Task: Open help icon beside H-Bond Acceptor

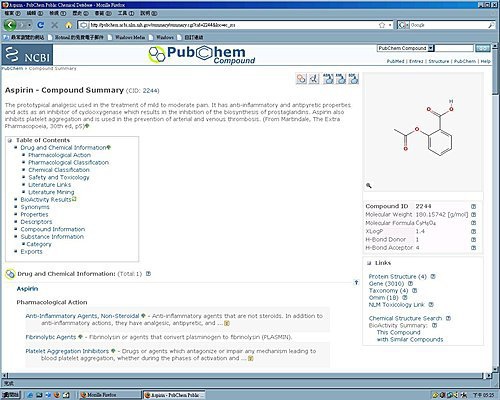Action: pyautogui.click(x=473, y=248)
